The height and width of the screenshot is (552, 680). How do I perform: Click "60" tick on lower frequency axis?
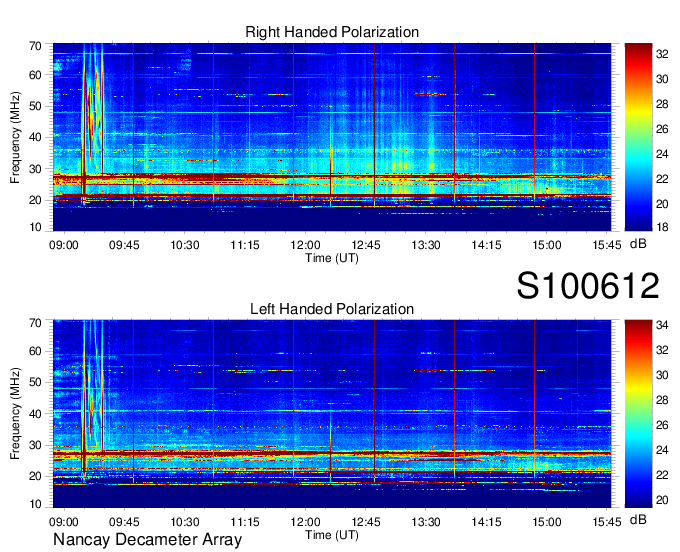pyautogui.click(x=35, y=351)
